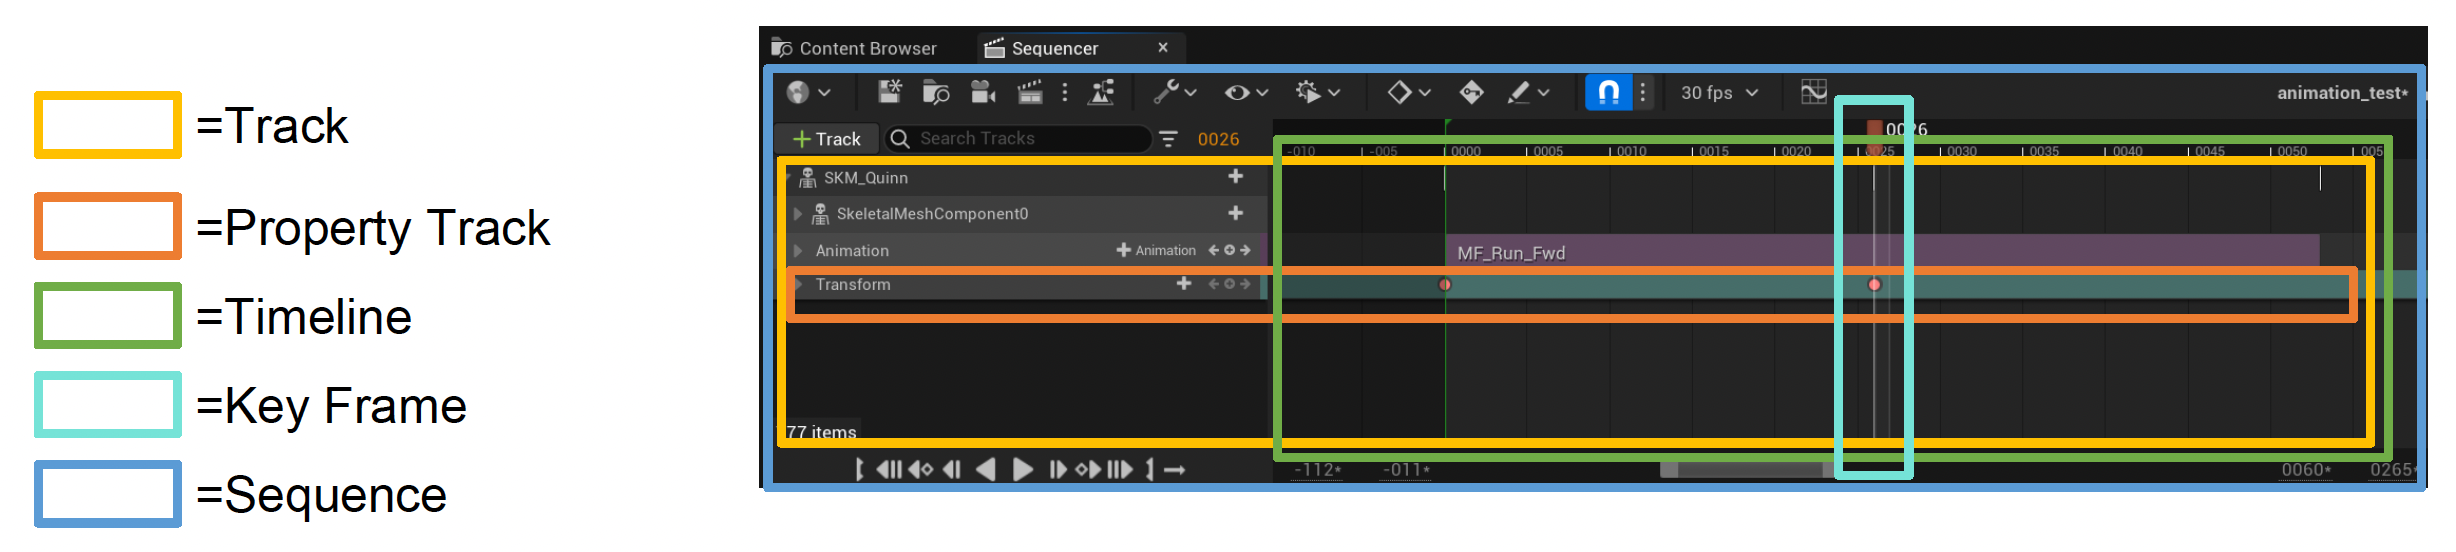The height and width of the screenshot is (552, 2456).
Task: Open the wrench Actions dropdown menu
Action: click(x=1175, y=93)
